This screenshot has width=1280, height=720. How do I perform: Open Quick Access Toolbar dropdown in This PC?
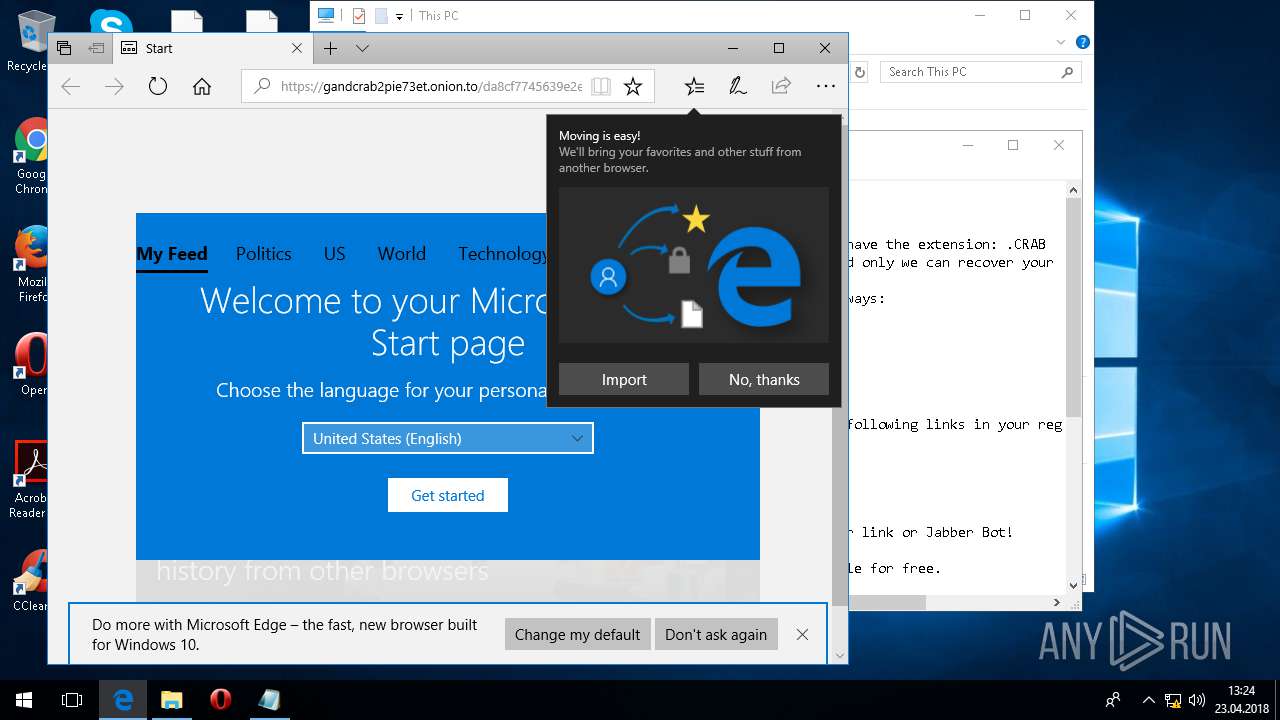click(x=399, y=16)
